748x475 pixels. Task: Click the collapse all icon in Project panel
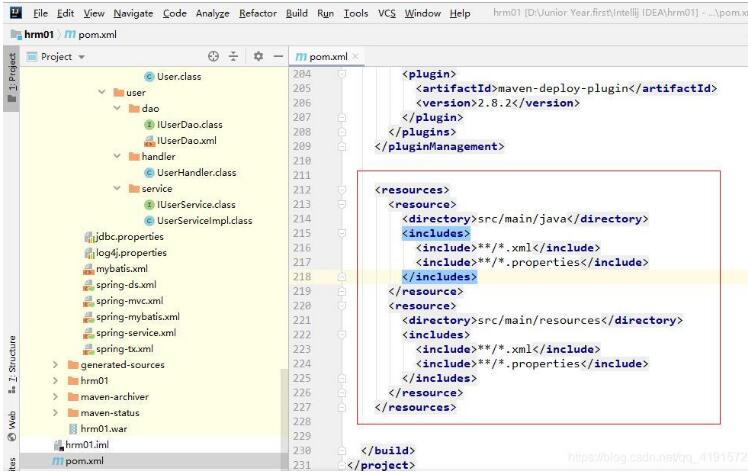tap(234, 57)
